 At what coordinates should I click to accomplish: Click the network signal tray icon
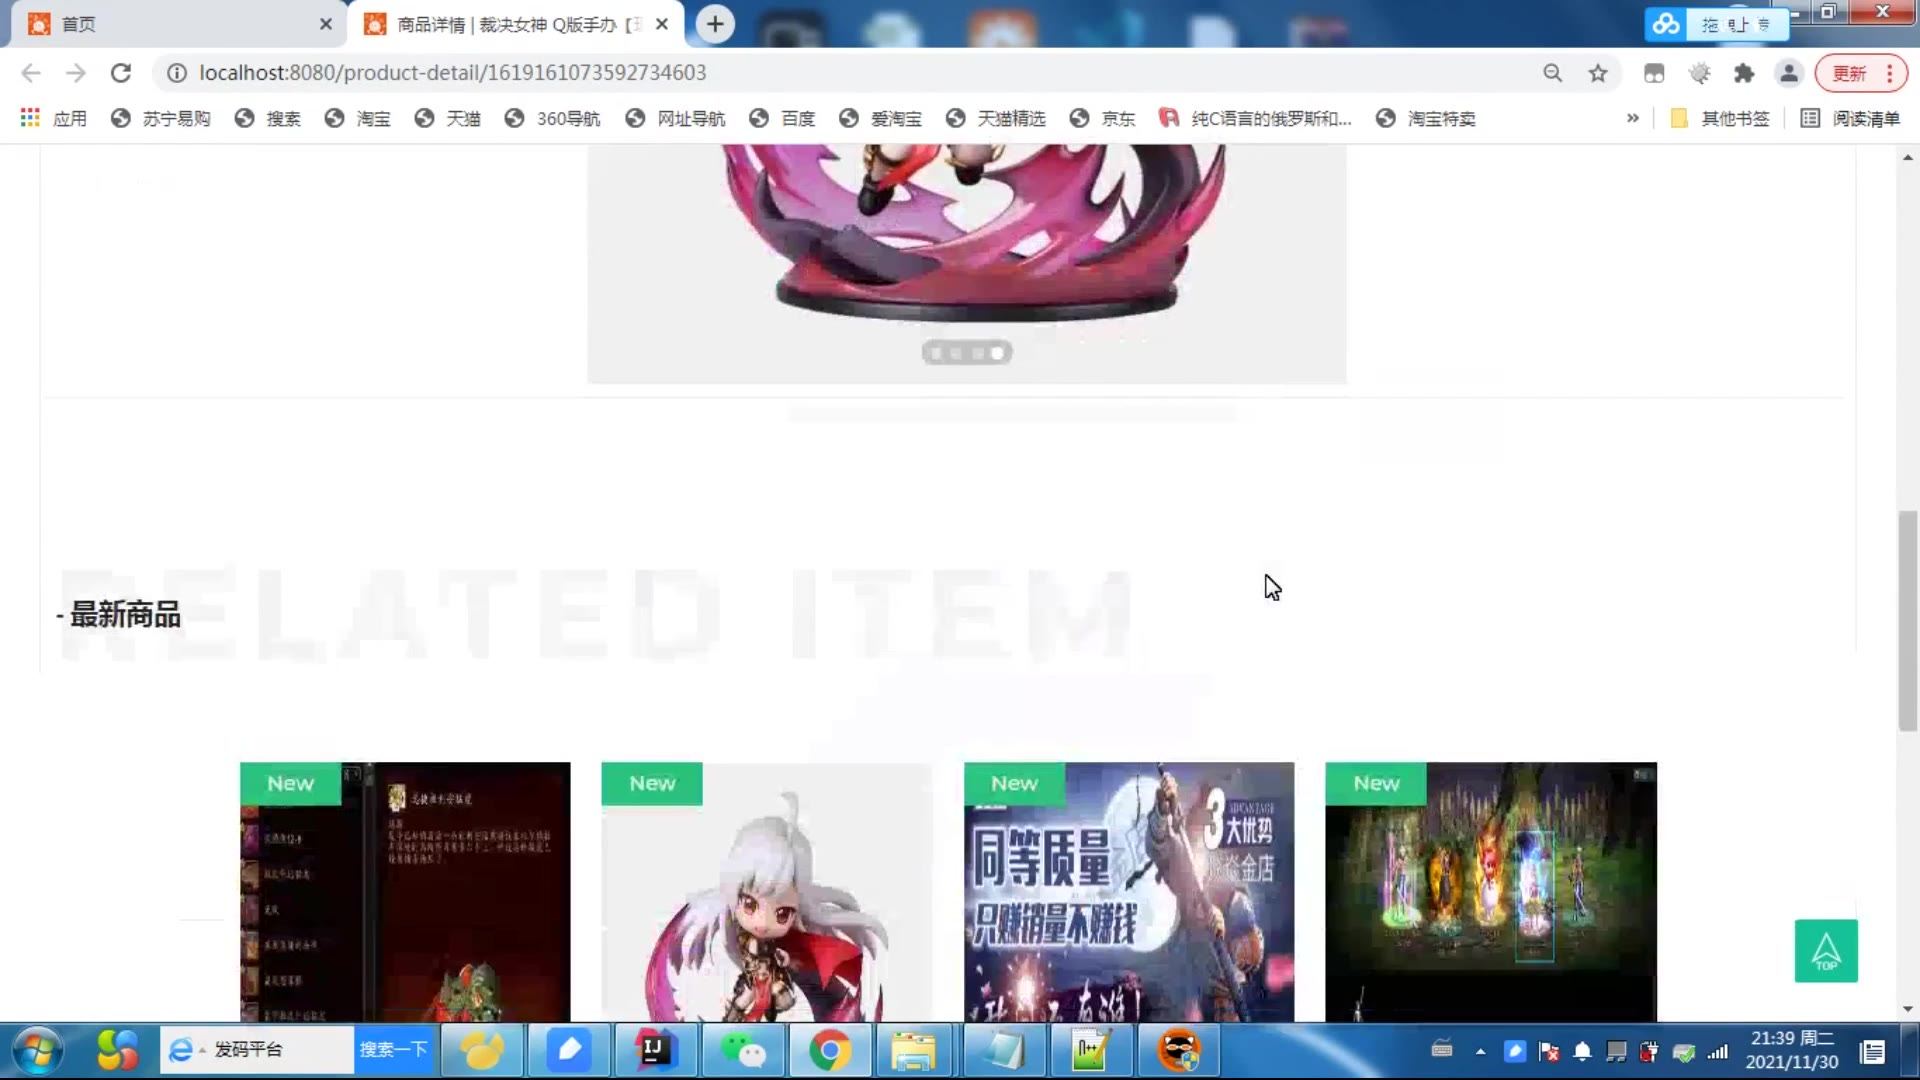click(1718, 1051)
